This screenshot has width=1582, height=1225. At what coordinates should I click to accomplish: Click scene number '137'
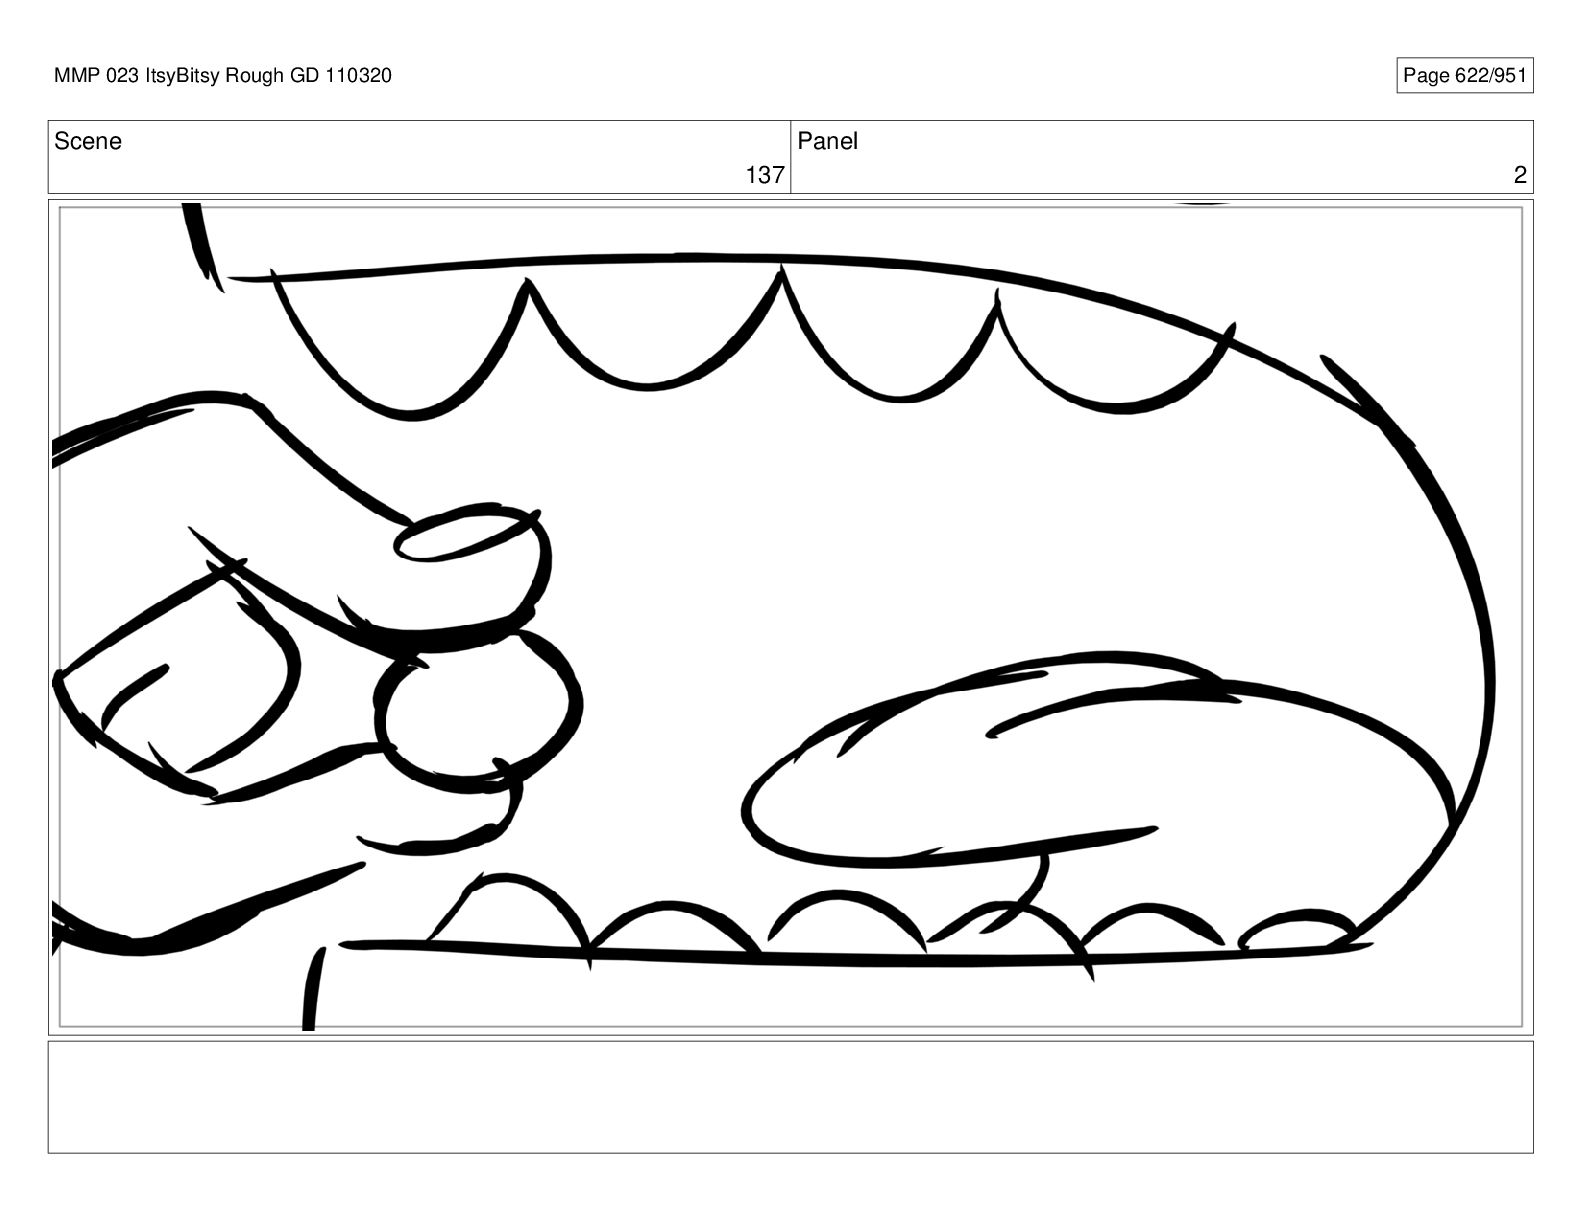pyautogui.click(x=765, y=175)
